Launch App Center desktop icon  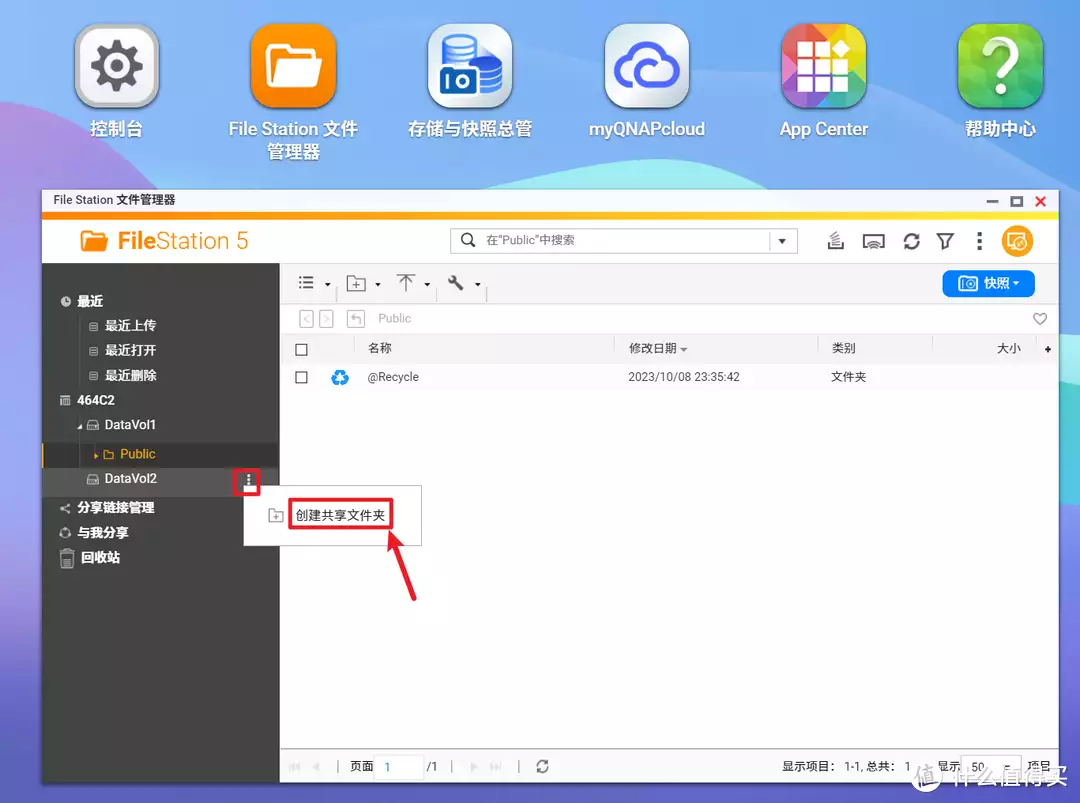point(823,66)
